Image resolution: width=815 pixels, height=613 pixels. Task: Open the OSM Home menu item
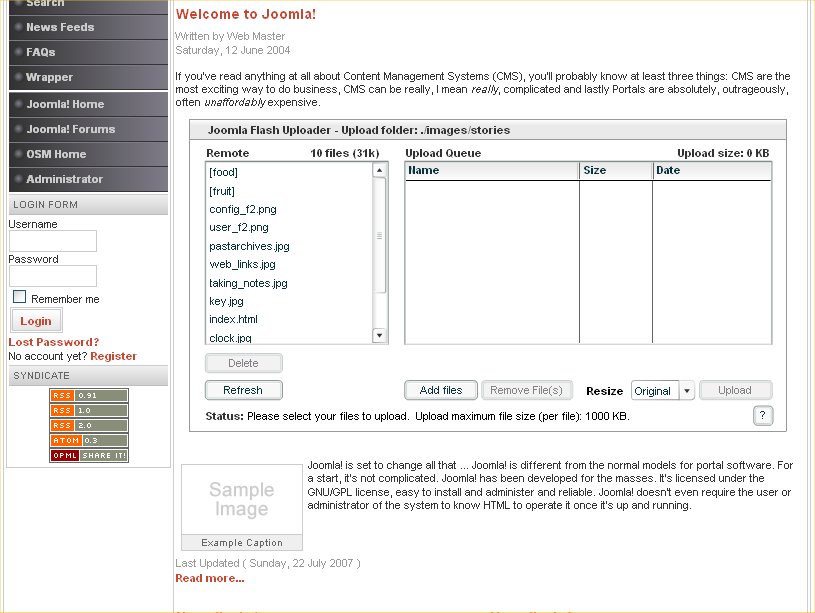pyautogui.click(x=88, y=154)
